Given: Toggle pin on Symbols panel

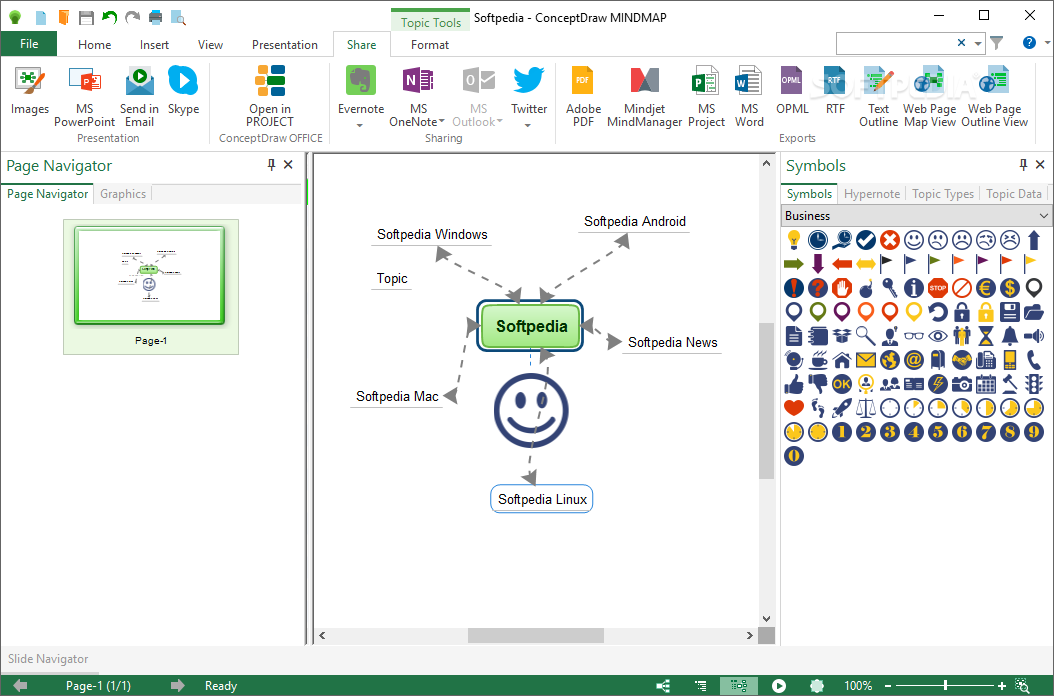Looking at the screenshot, I should pos(1023,165).
